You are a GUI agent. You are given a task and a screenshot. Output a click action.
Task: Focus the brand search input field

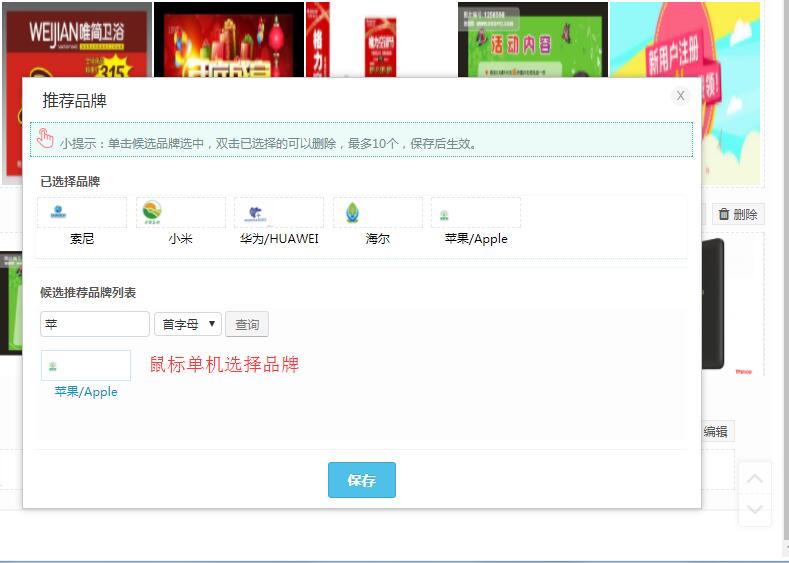pos(95,324)
